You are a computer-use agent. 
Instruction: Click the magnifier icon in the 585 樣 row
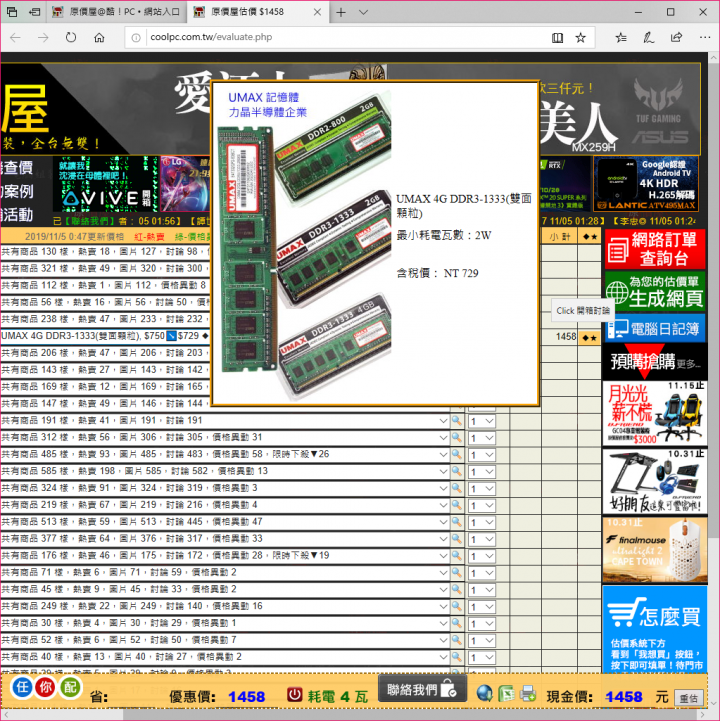pos(457,471)
